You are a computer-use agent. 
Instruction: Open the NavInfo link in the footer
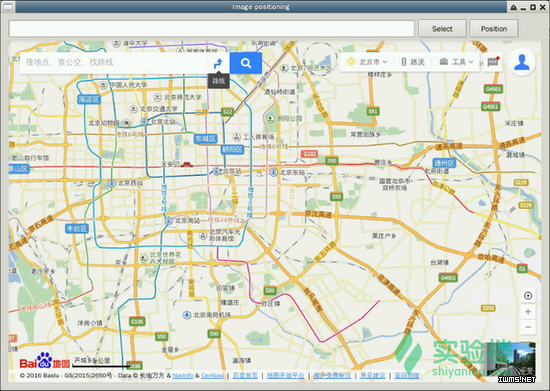tap(182, 376)
